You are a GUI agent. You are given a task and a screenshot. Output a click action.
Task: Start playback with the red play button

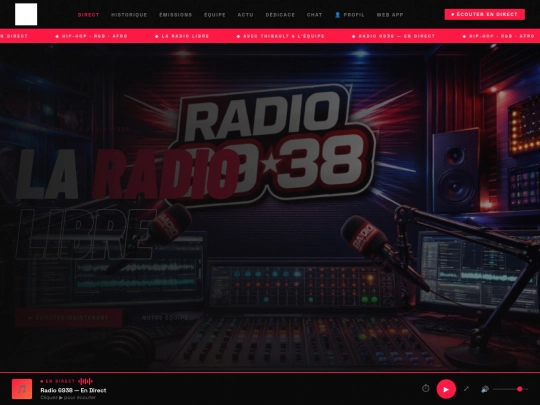[x=446, y=389]
